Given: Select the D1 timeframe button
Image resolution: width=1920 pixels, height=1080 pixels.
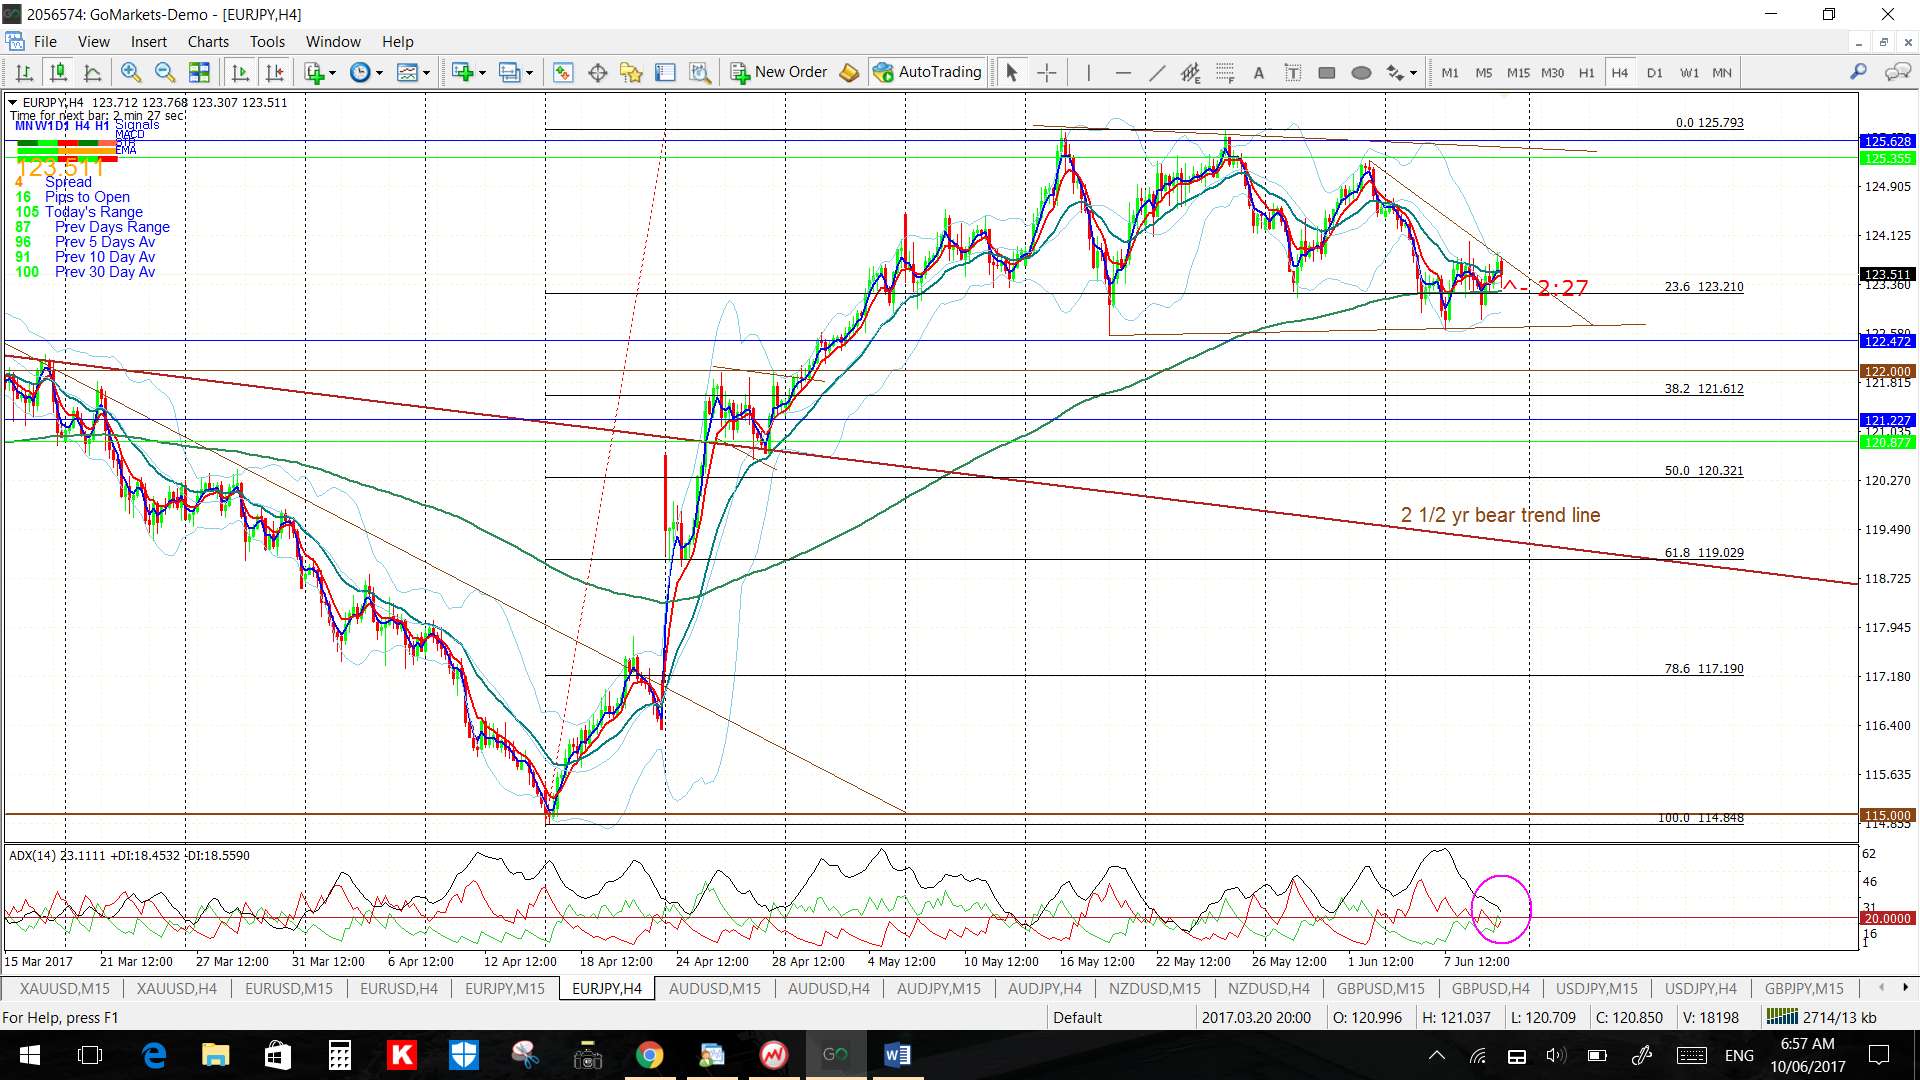Looking at the screenshot, I should click(x=1654, y=72).
